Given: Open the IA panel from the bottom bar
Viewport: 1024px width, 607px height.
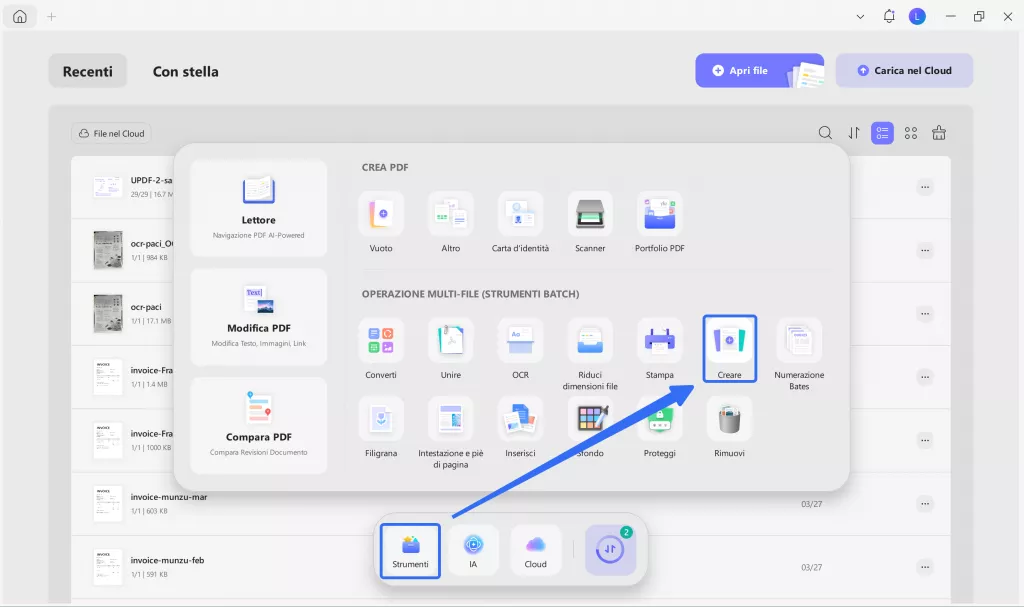Looking at the screenshot, I should coord(473,549).
